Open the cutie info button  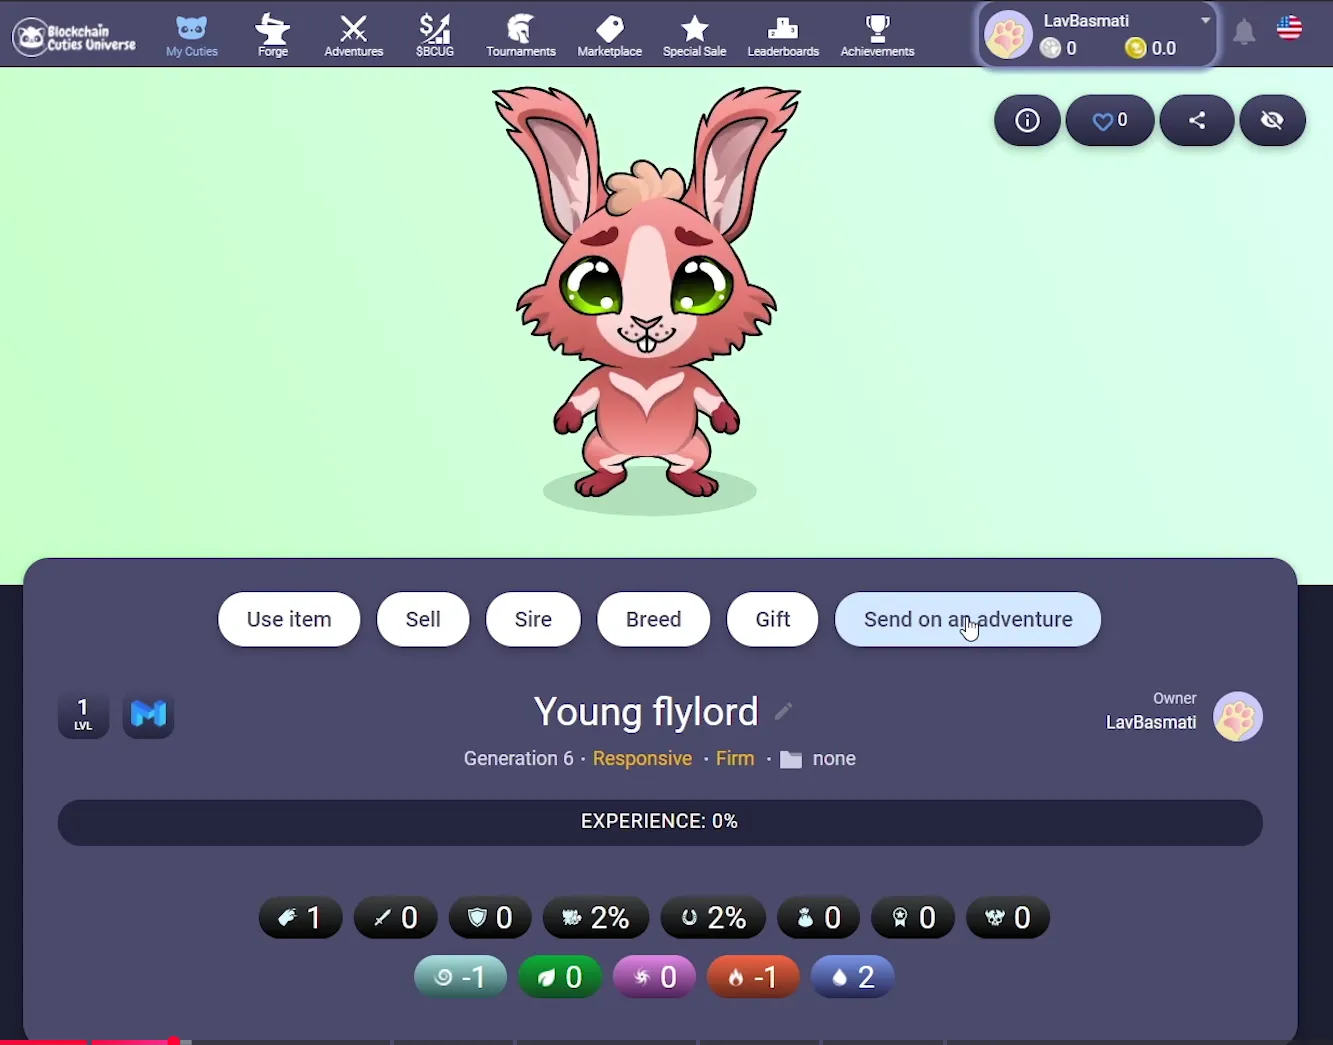(1027, 121)
